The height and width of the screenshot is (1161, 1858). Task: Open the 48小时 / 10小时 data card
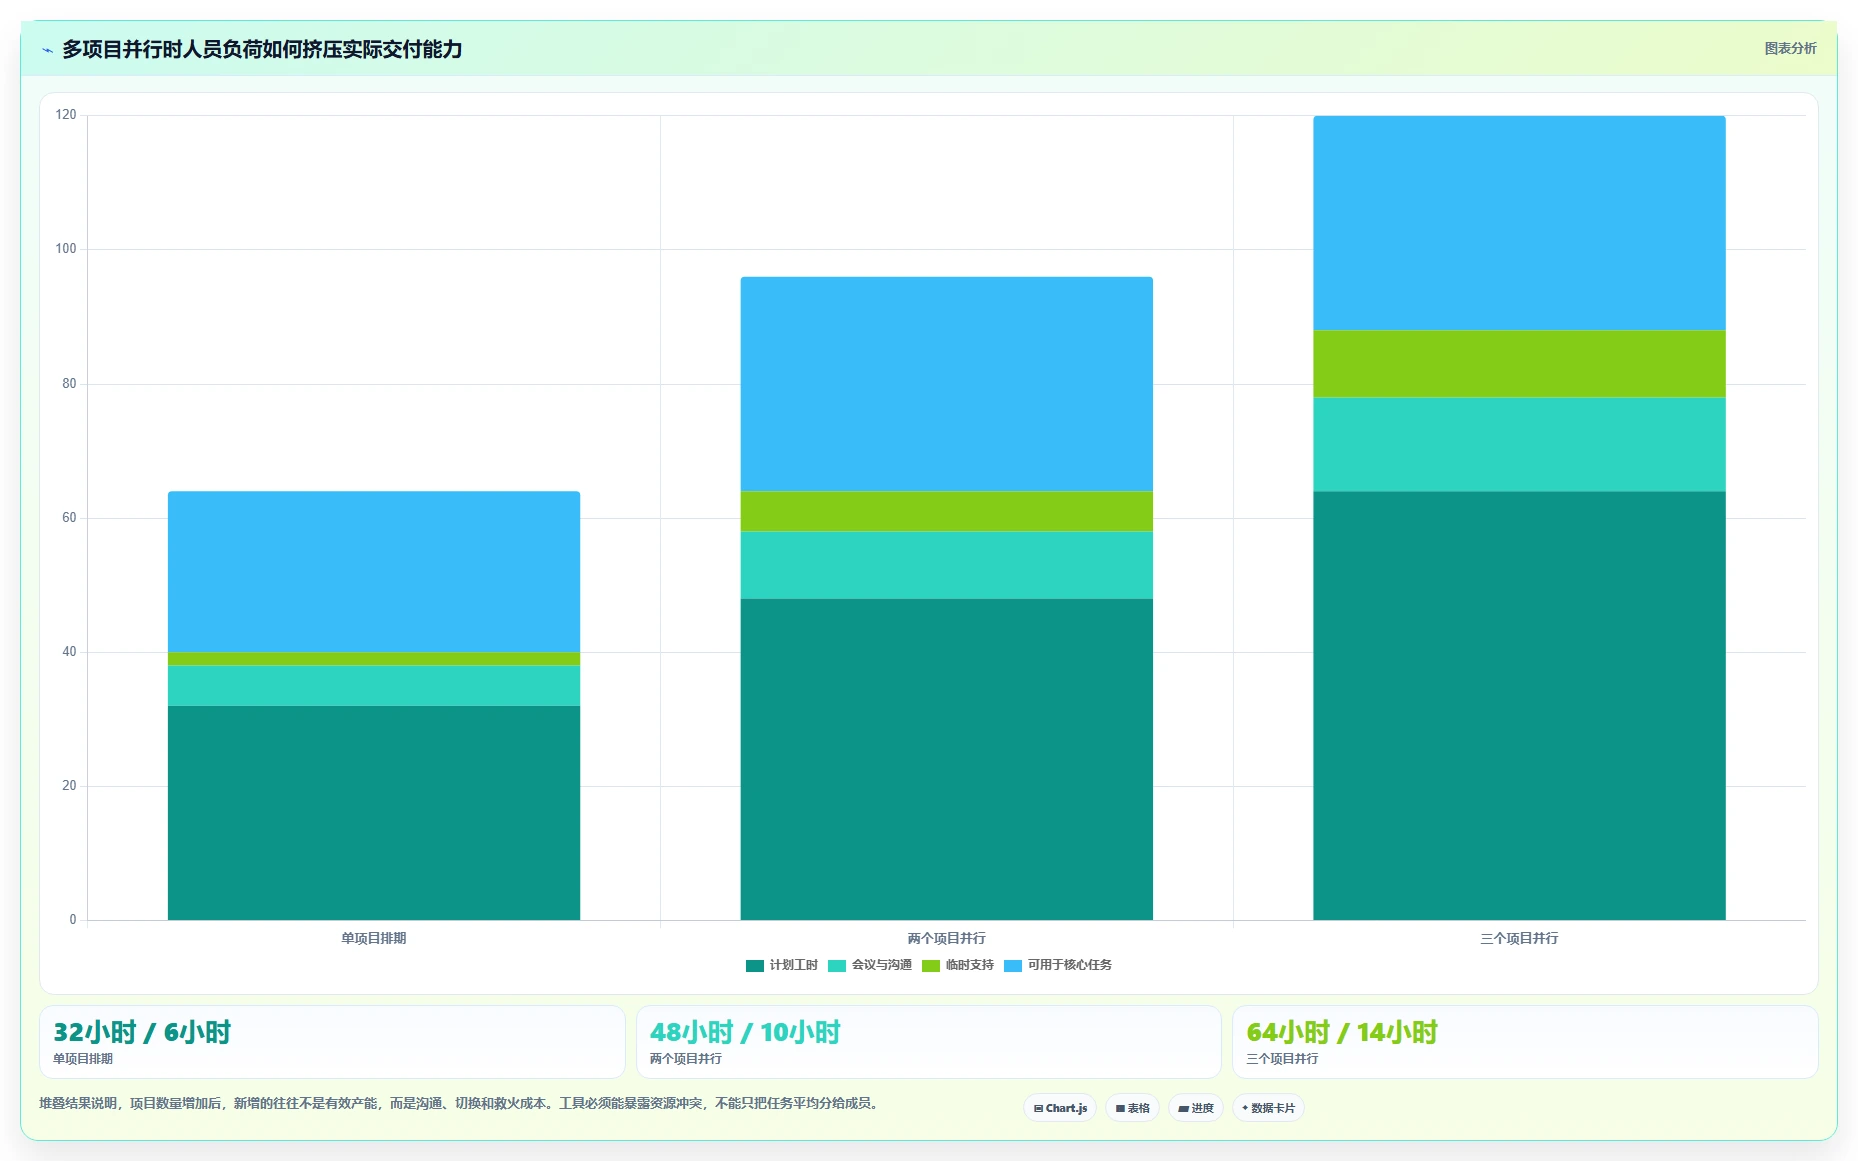(929, 1042)
